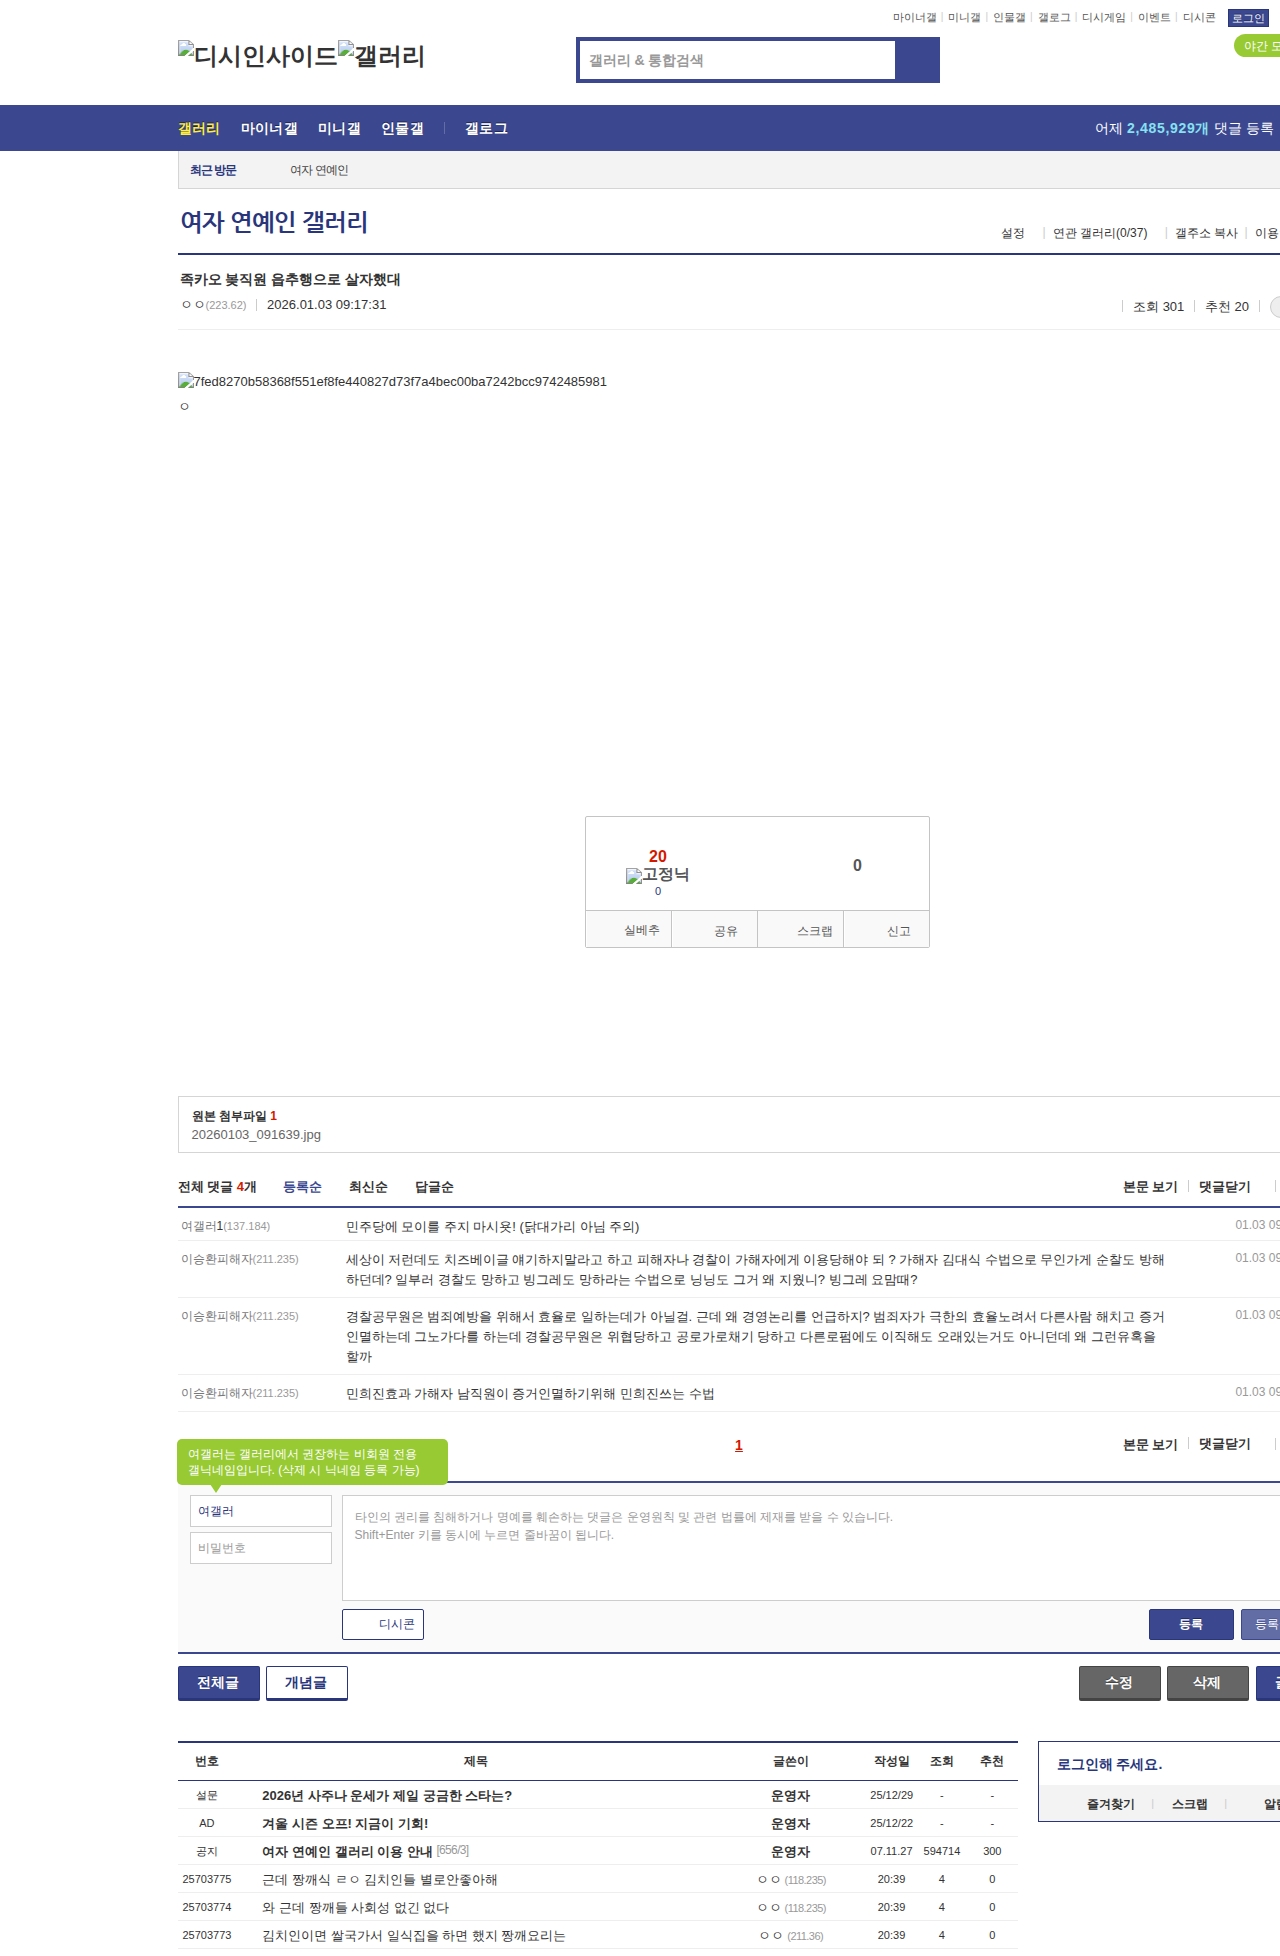1280x1956 pixels.
Task: Click the post title 족카오 붗직원 읍추행으로 샬쟈했대
Action: 290,280
